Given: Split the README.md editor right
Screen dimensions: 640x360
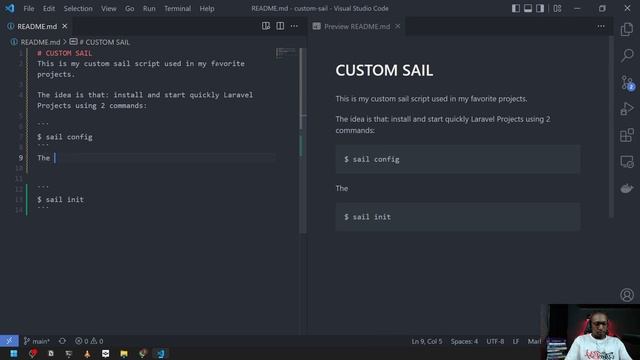Looking at the screenshot, I should (x=280, y=26).
